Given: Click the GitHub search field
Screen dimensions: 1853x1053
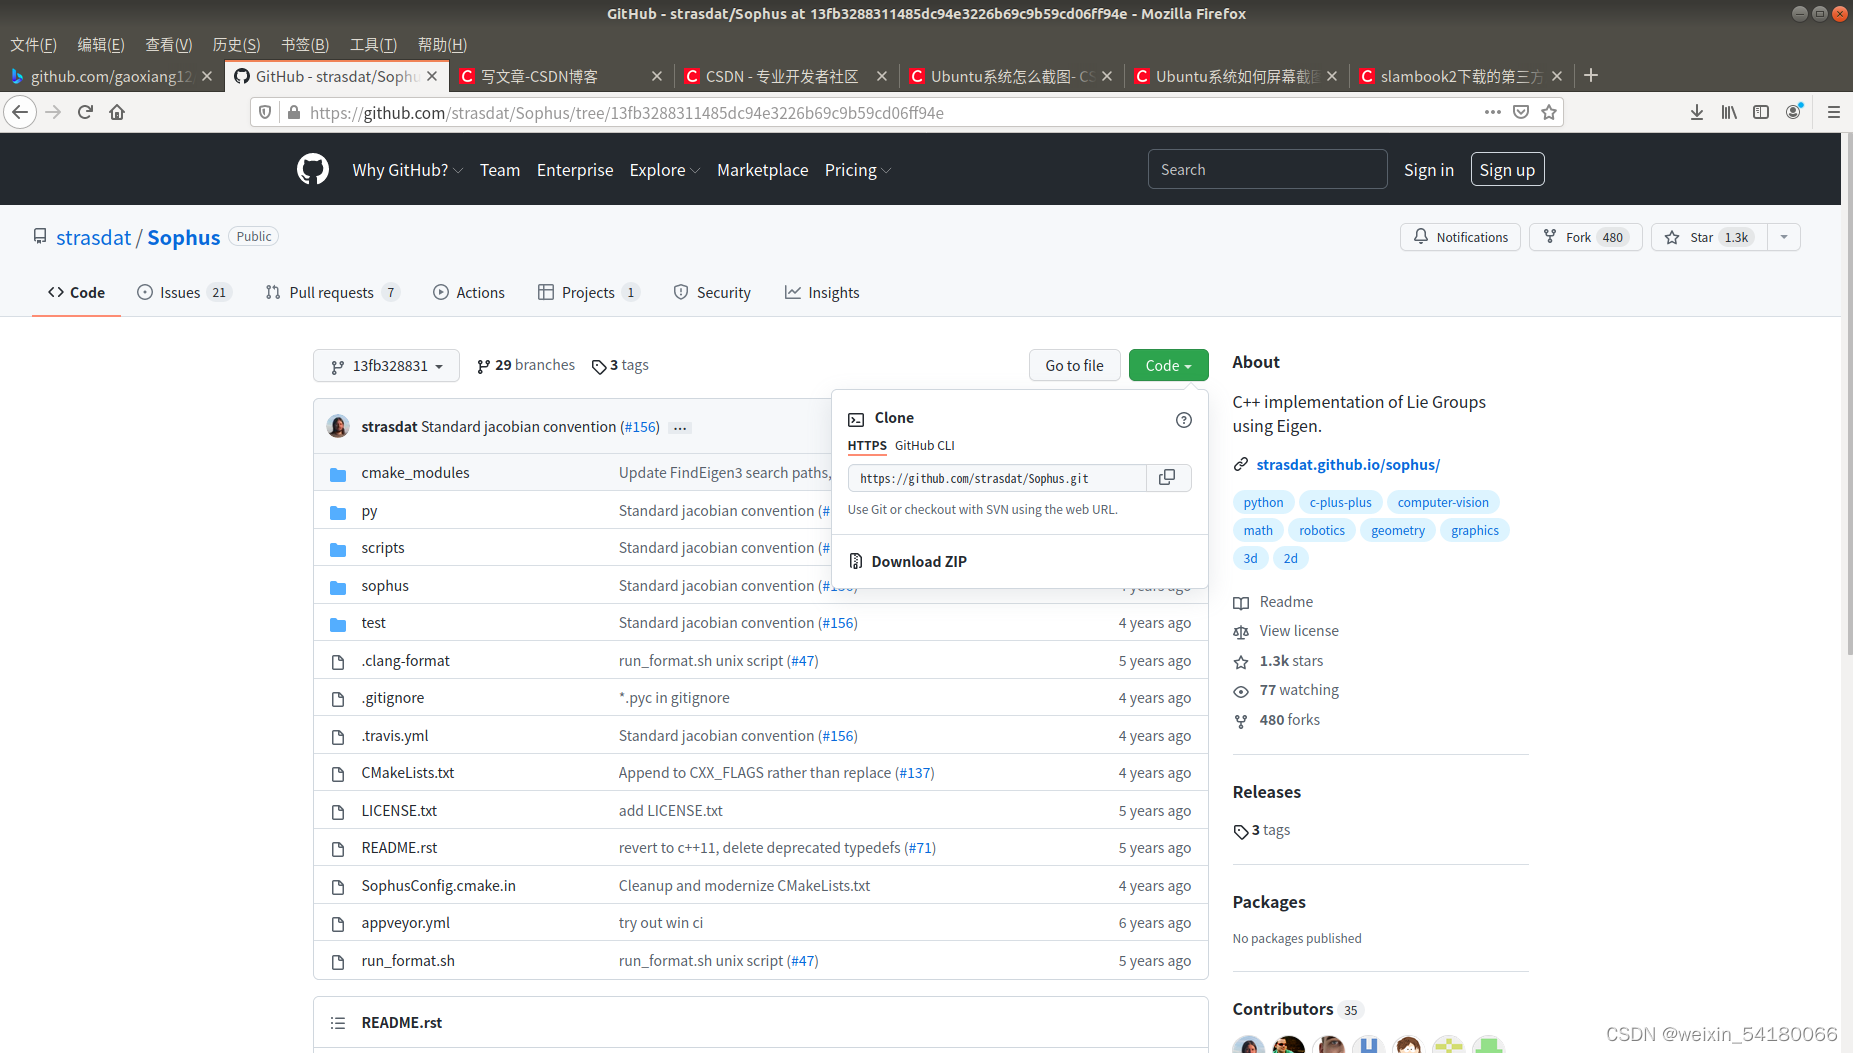Looking at the screenshot, I should point(1267,169).
